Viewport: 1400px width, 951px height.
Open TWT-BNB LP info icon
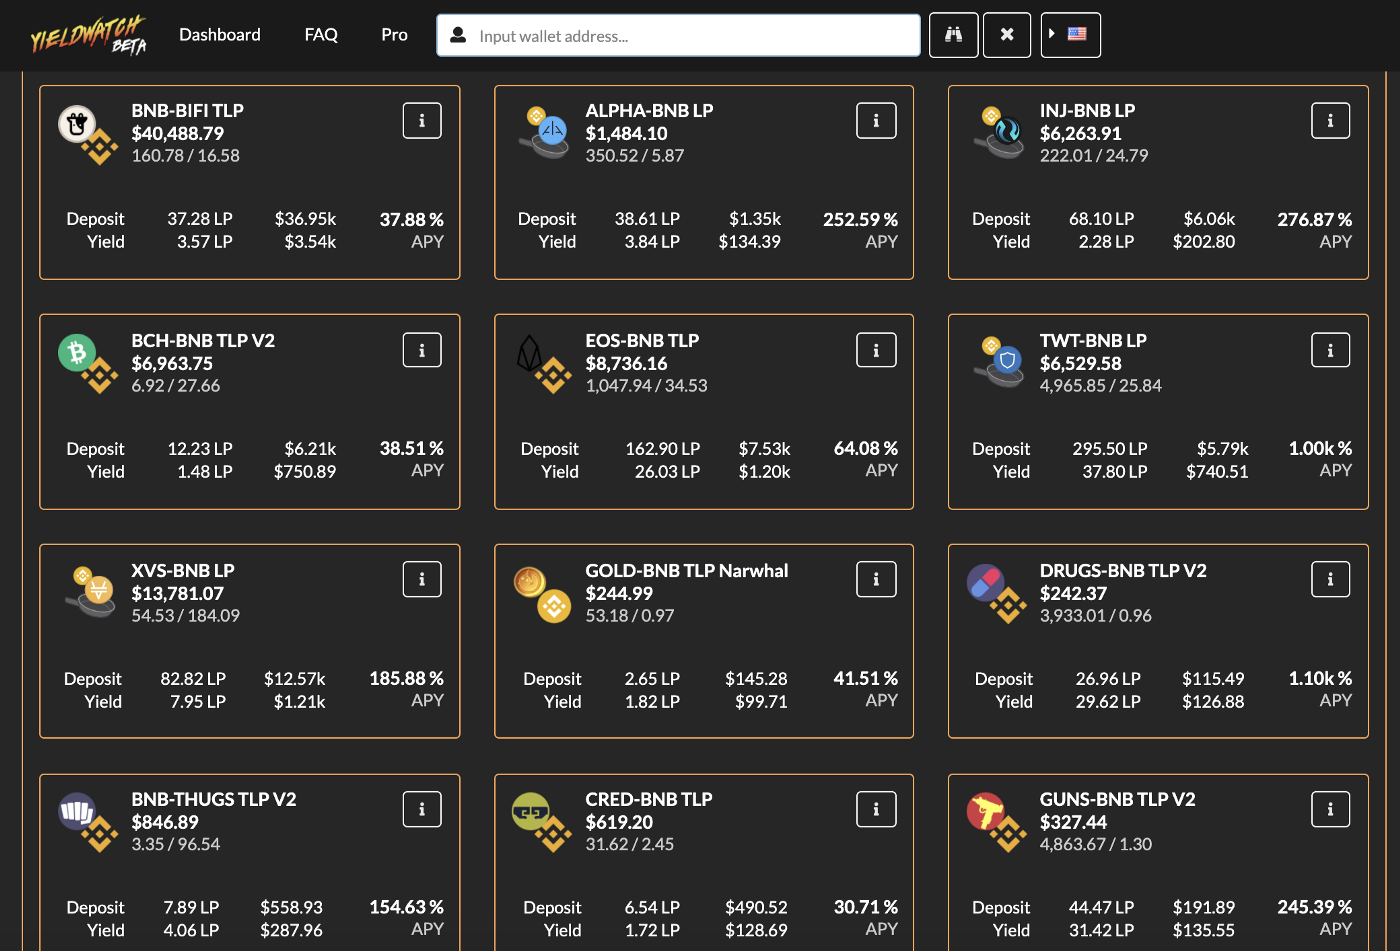(x=1330, y=350)
